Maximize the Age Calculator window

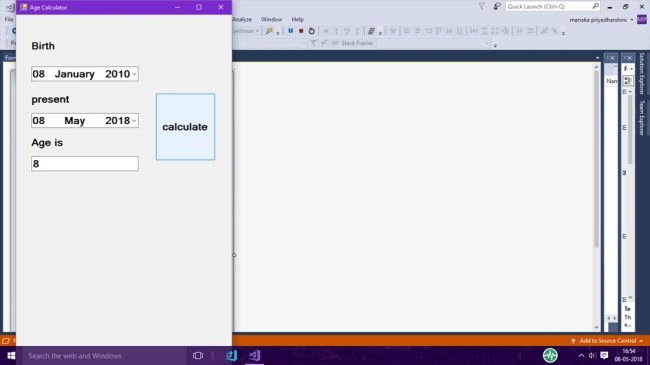click(199, 7)
